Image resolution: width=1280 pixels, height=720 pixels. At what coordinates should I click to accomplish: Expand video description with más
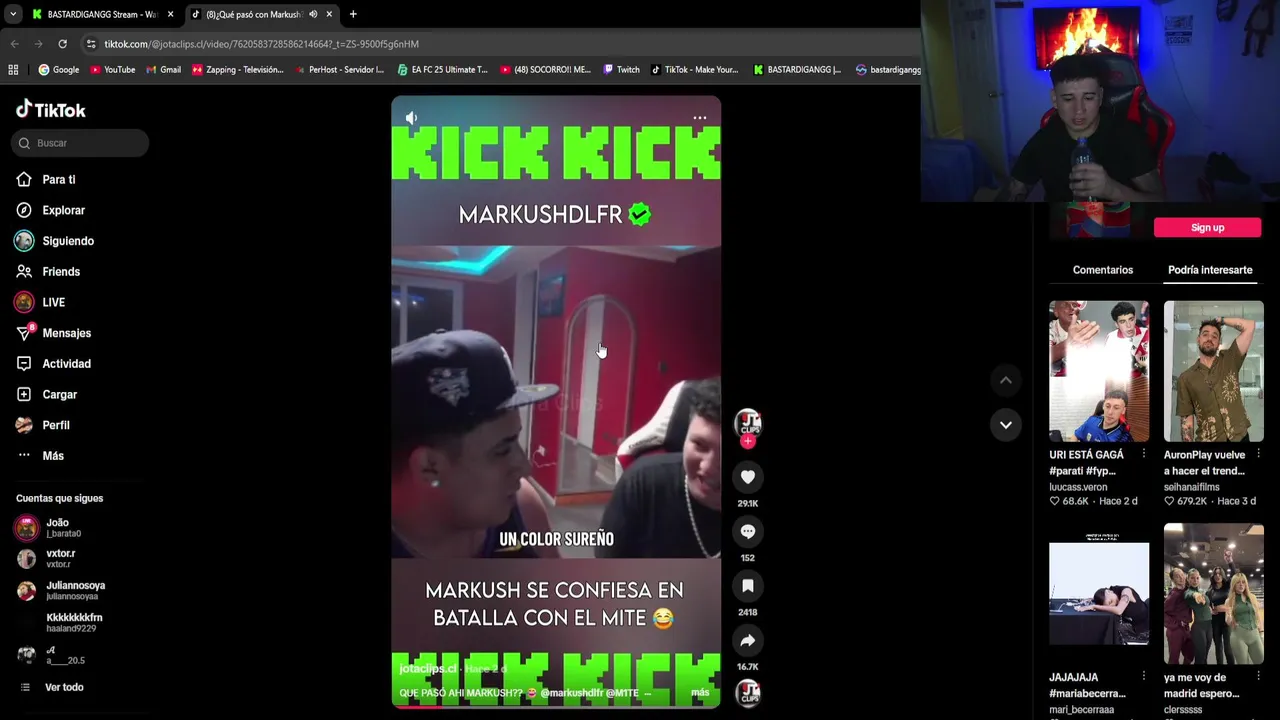click(700, 692)
